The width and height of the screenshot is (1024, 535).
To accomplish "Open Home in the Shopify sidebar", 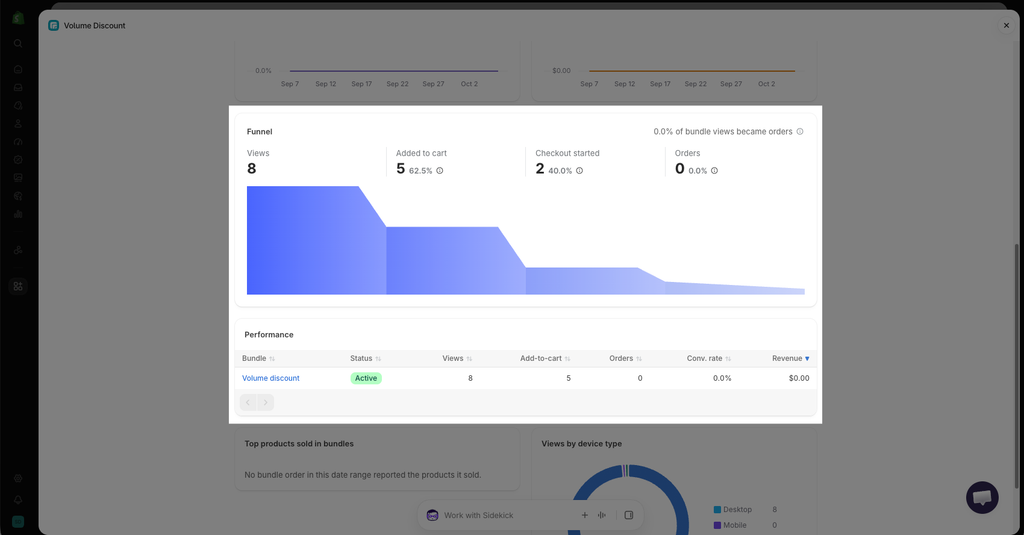I will coord(18,69).
